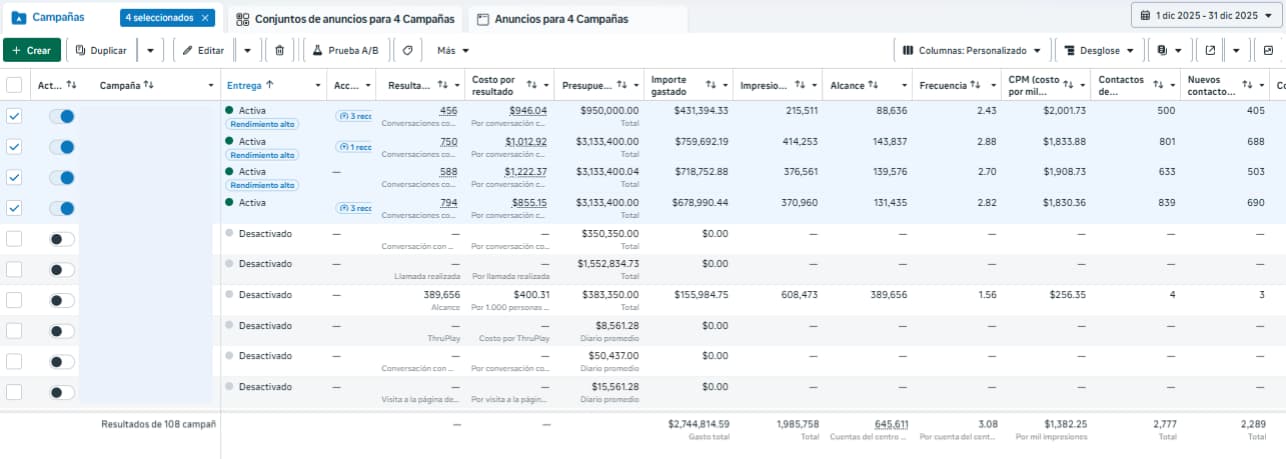This screenshot has height=459, width=1286.
Task: Sort by the Presupue... column arrows
Action: (x=621, y=85)
